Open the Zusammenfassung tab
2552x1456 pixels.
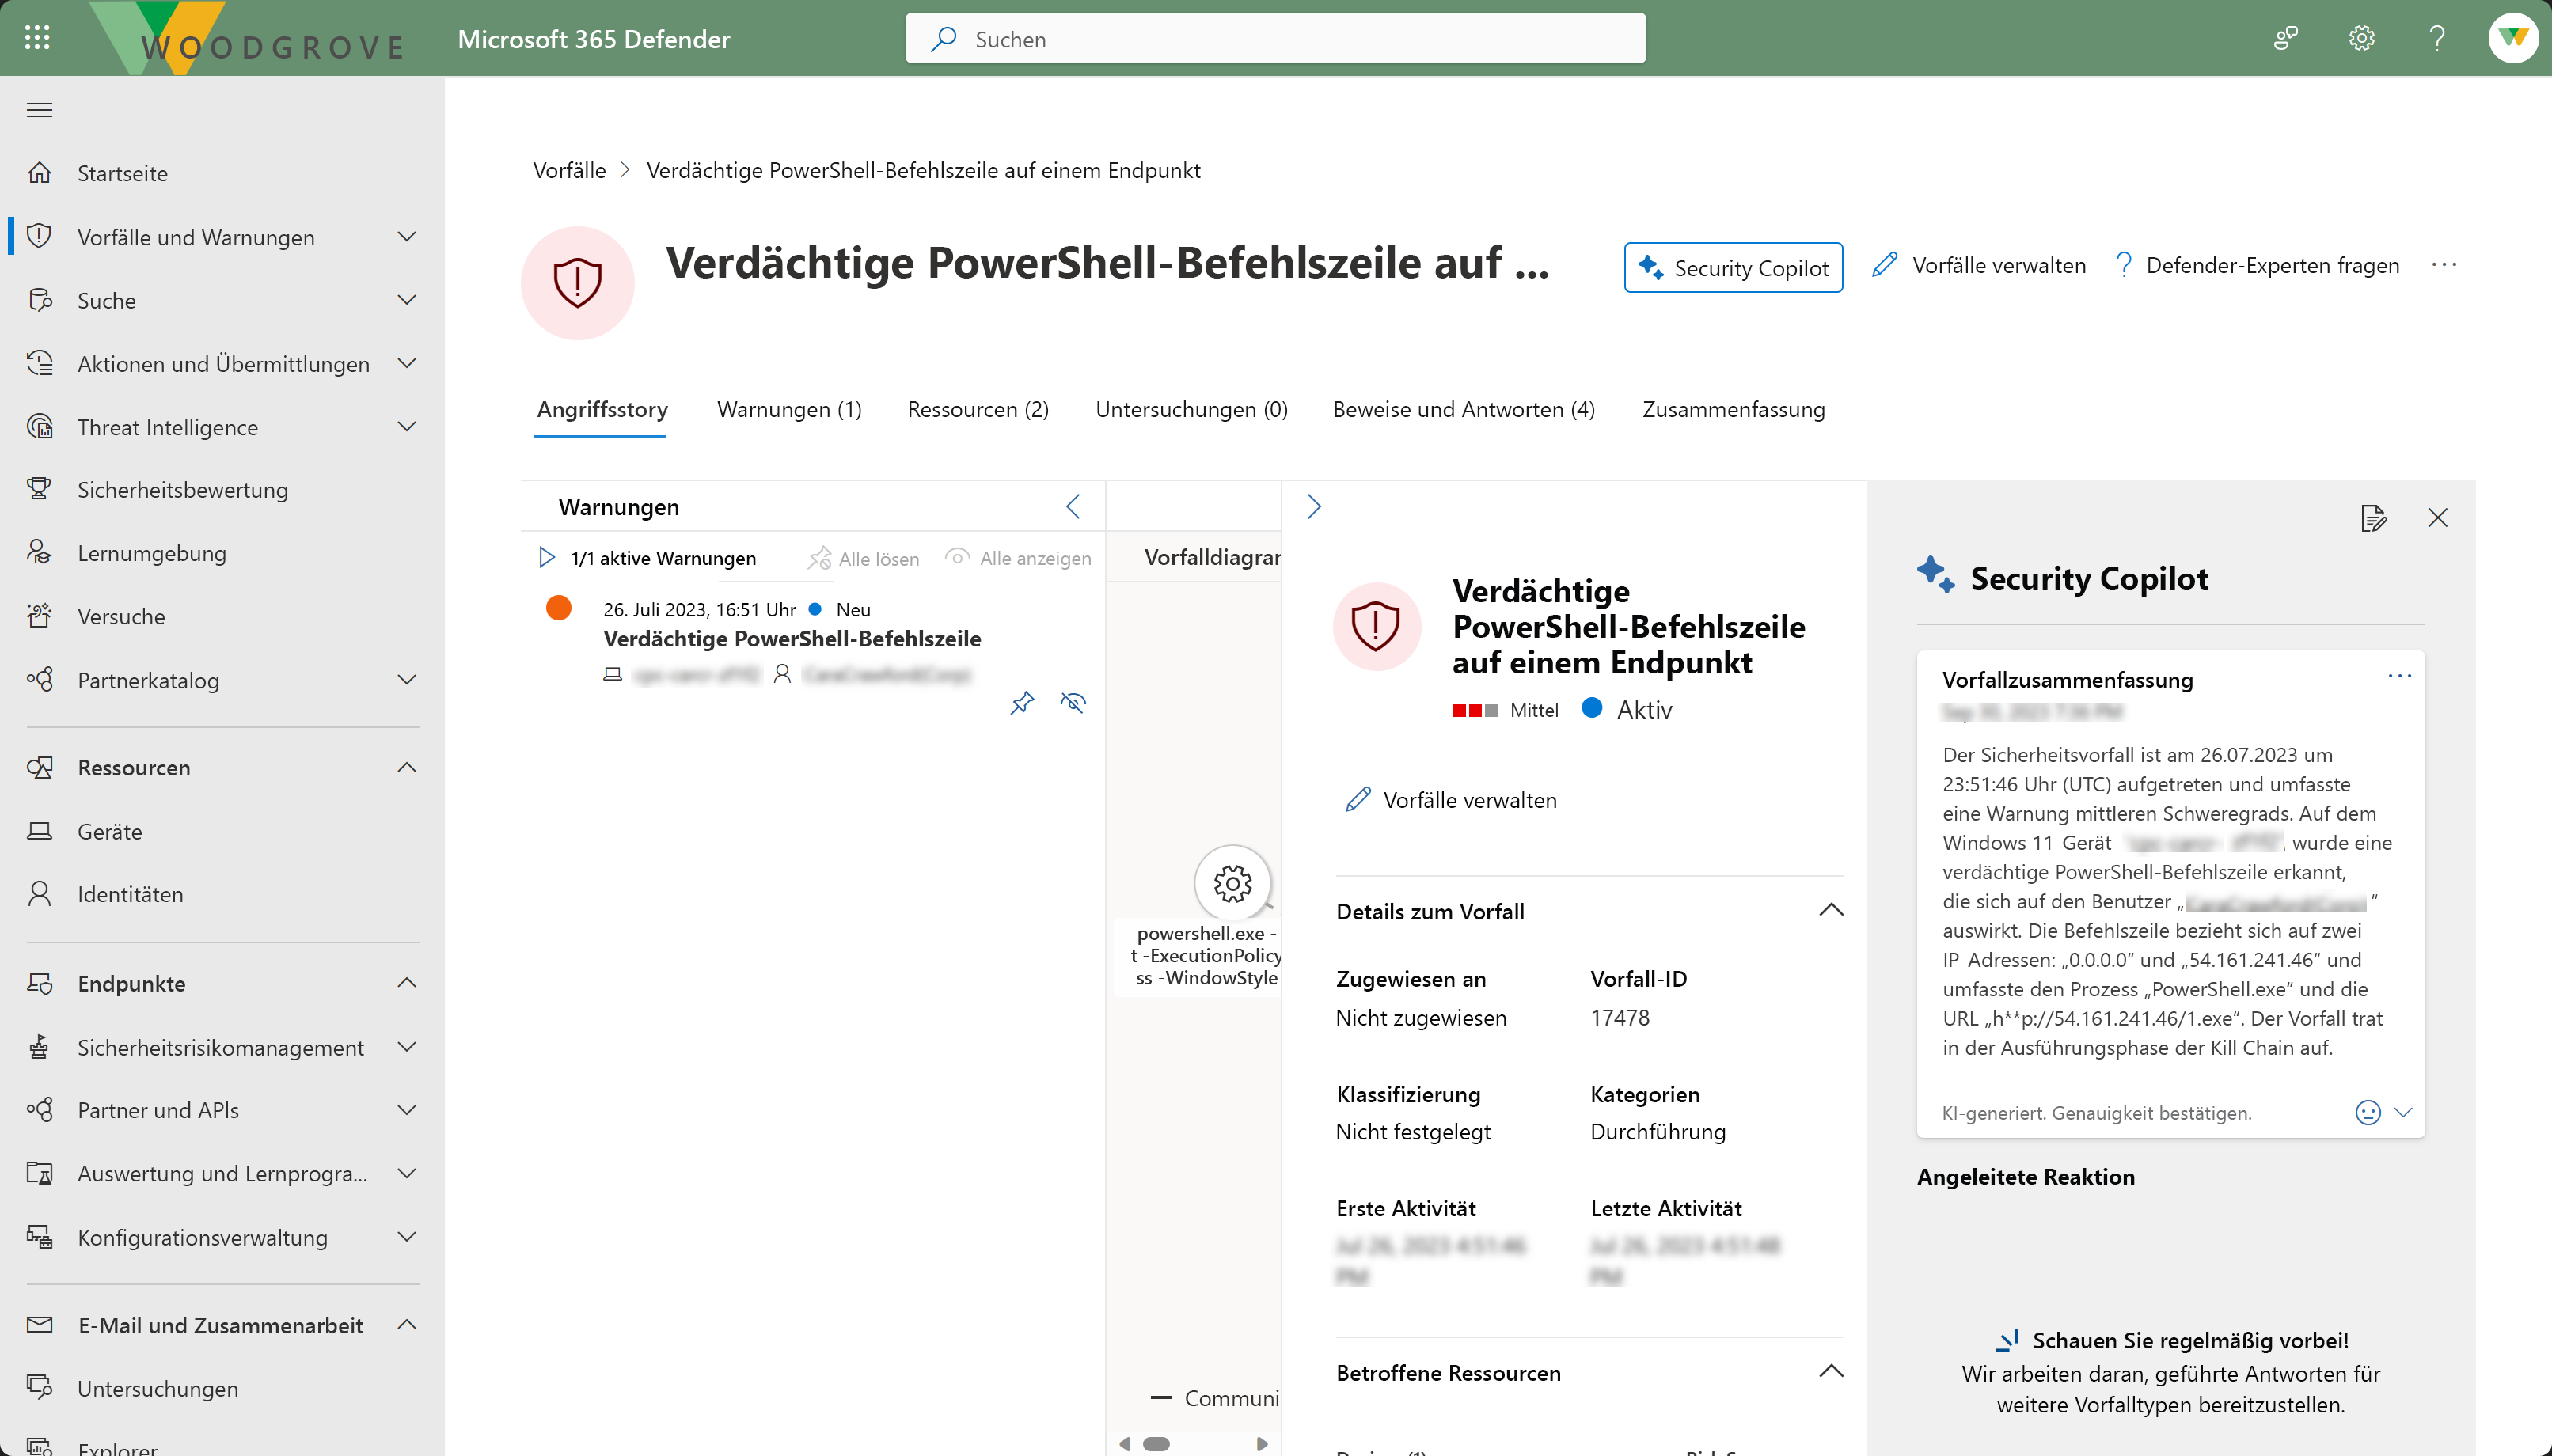click(x=1733, y=409)
